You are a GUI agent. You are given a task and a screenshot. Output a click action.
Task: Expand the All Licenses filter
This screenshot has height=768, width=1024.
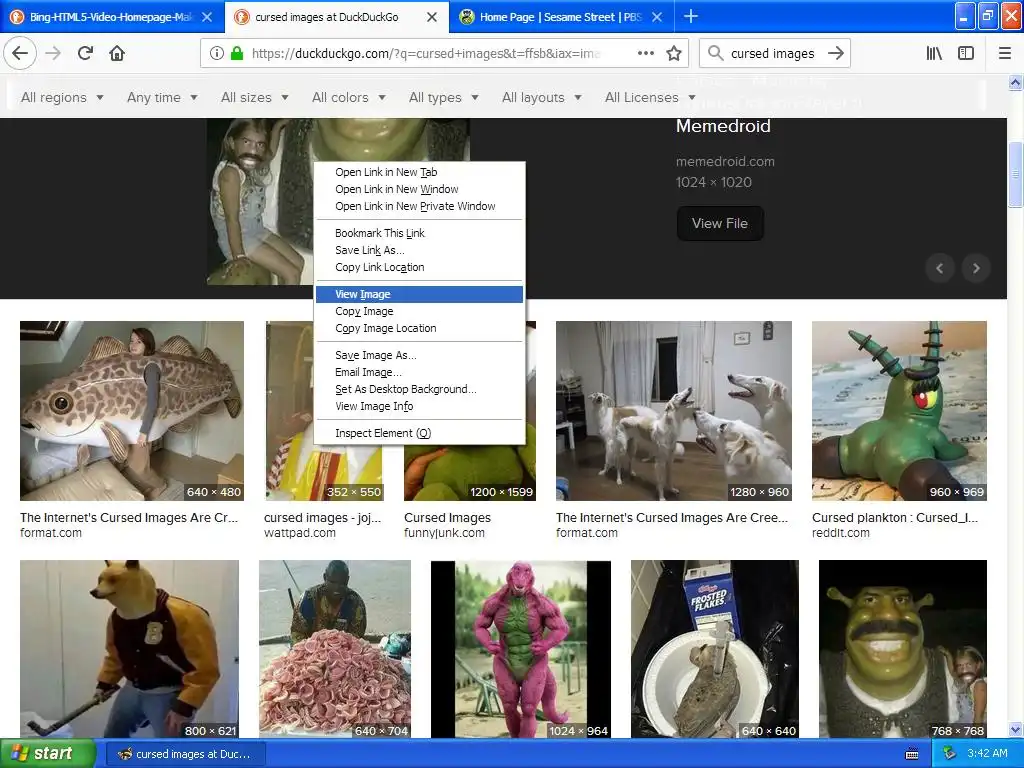[650, 97]
